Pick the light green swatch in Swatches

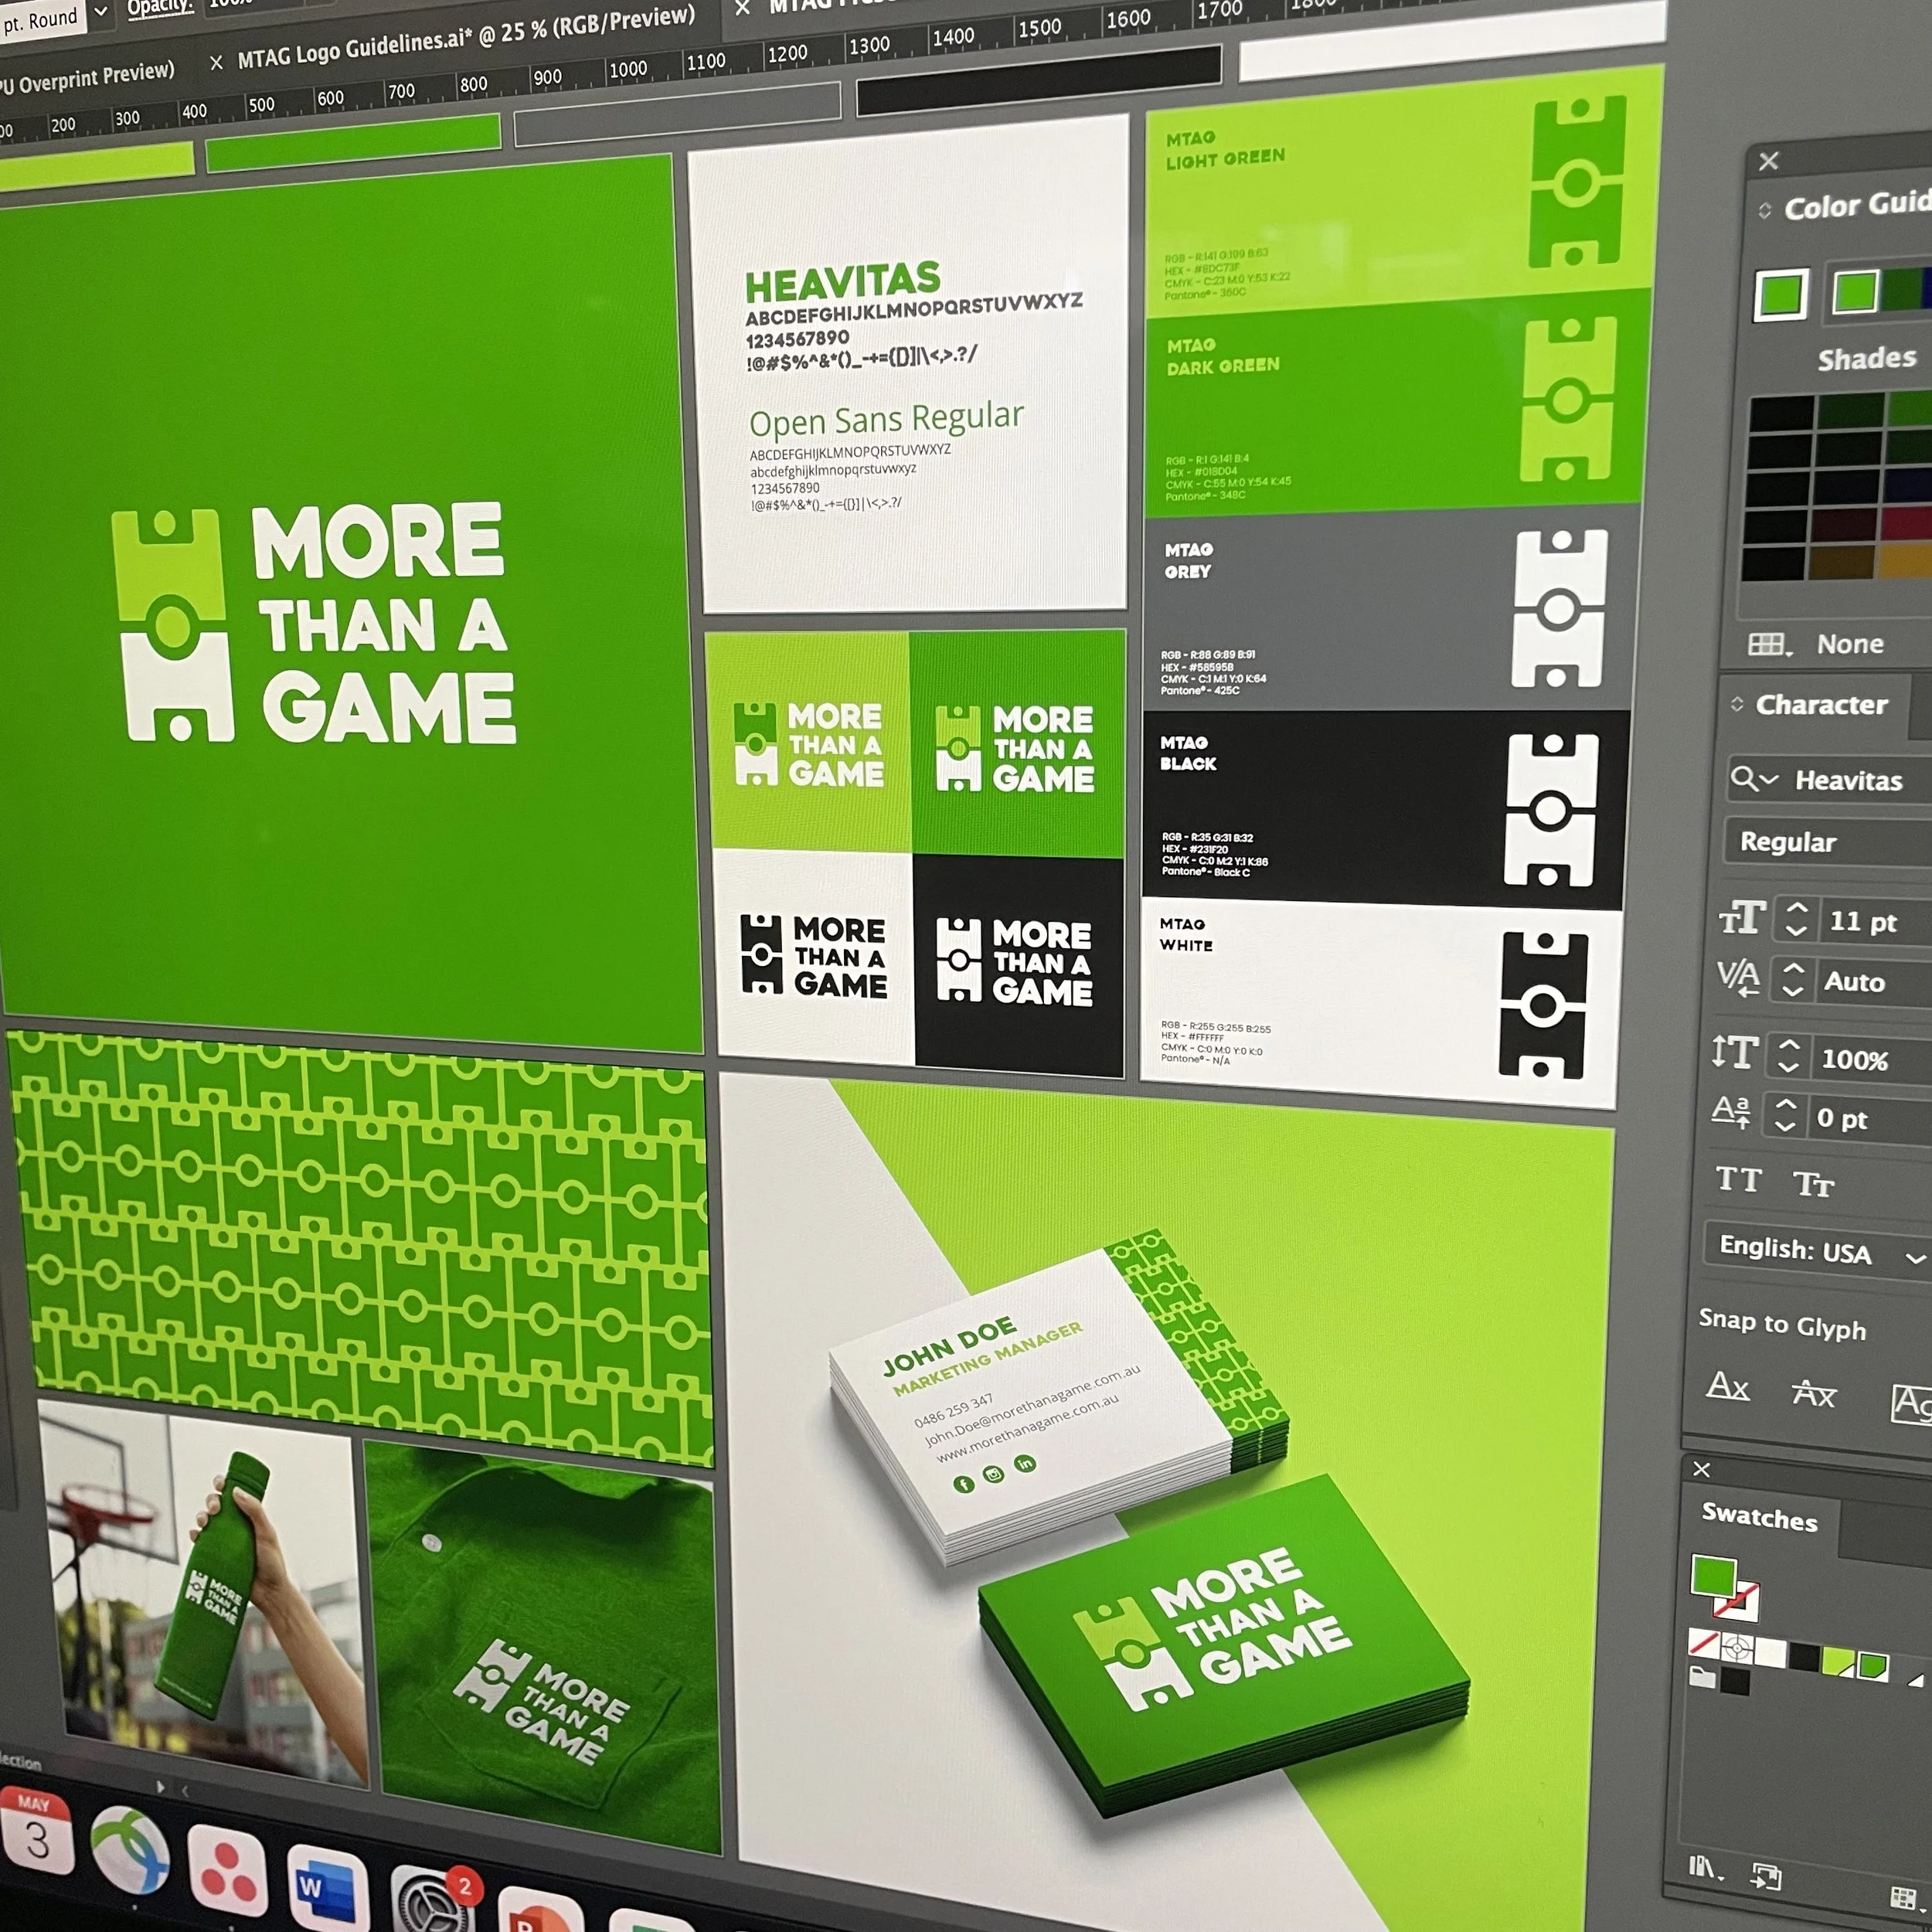point(1837,1662)
